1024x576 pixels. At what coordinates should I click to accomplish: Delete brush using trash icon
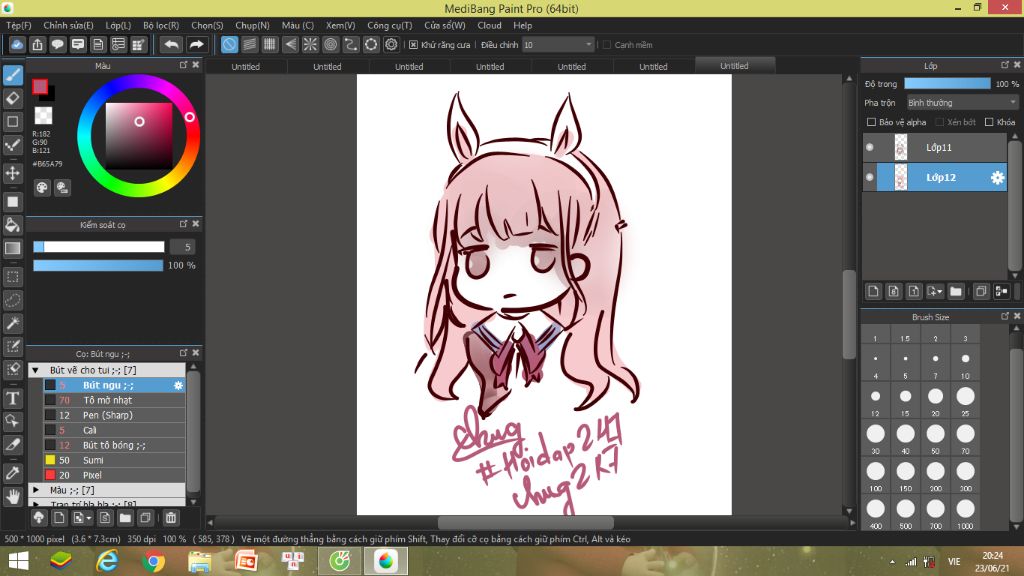[x=170, y=518]
